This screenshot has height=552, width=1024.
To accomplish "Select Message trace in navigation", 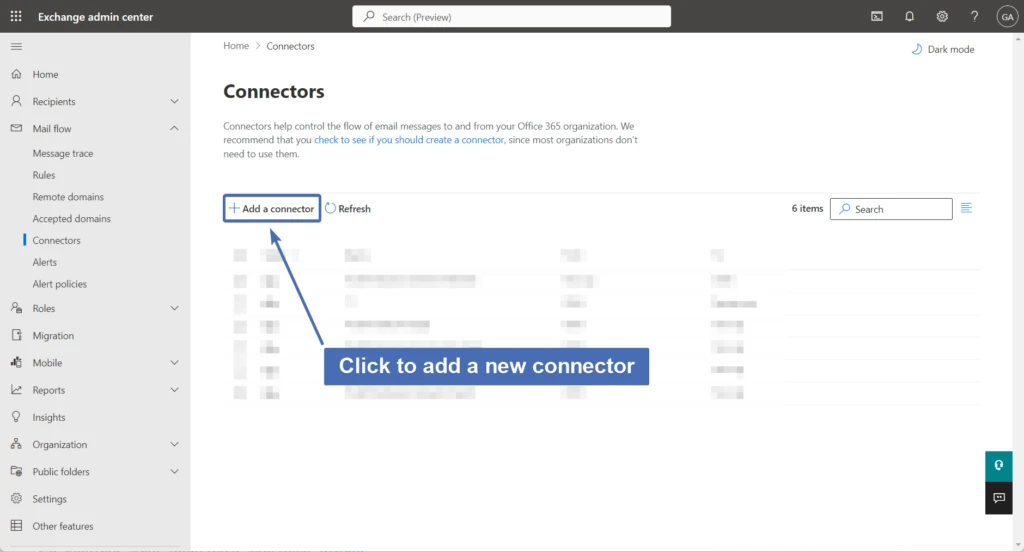I will pyautogui.click(x=63, y=154).
